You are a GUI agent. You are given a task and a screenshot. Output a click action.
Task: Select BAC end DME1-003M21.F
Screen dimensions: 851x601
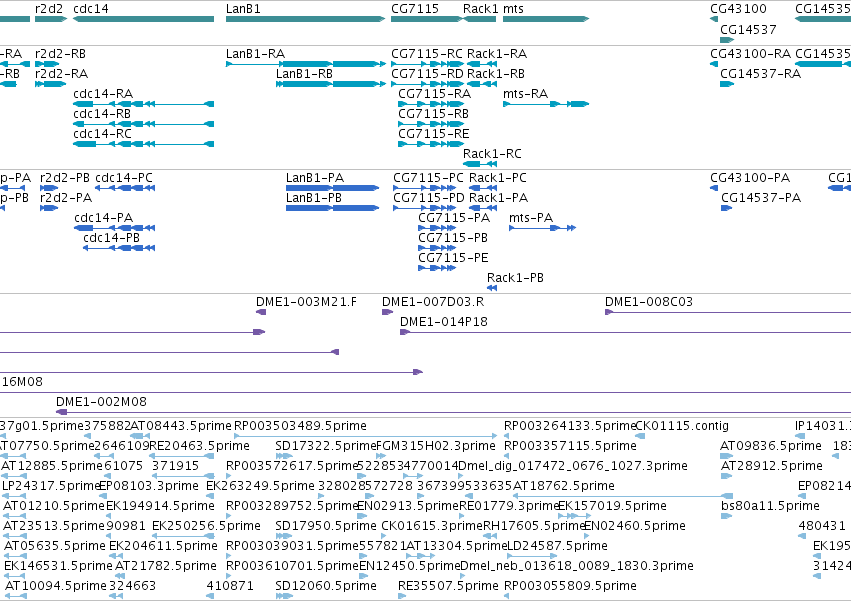[x=261, y=312]
